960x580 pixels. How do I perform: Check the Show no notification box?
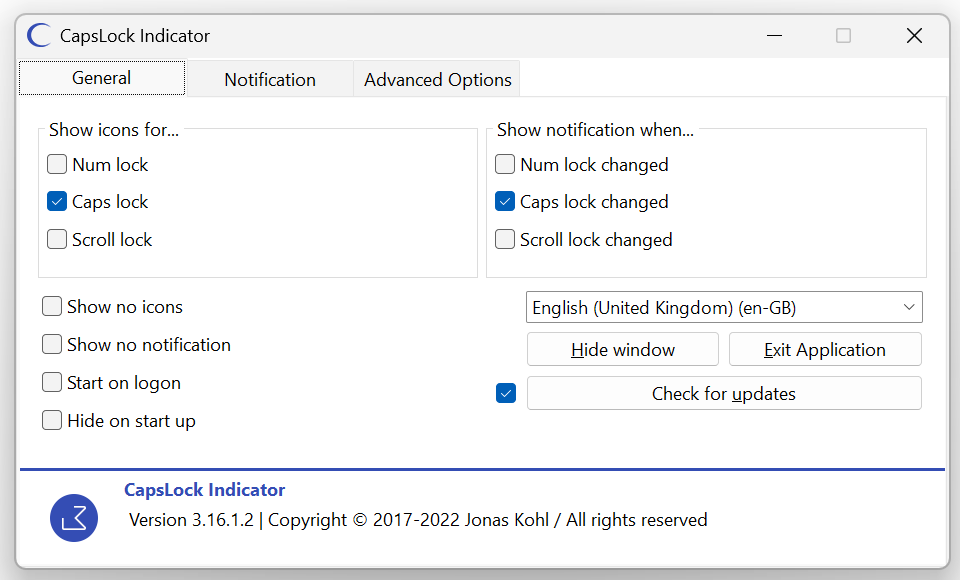pyautogui.click(x=52, y=345)
